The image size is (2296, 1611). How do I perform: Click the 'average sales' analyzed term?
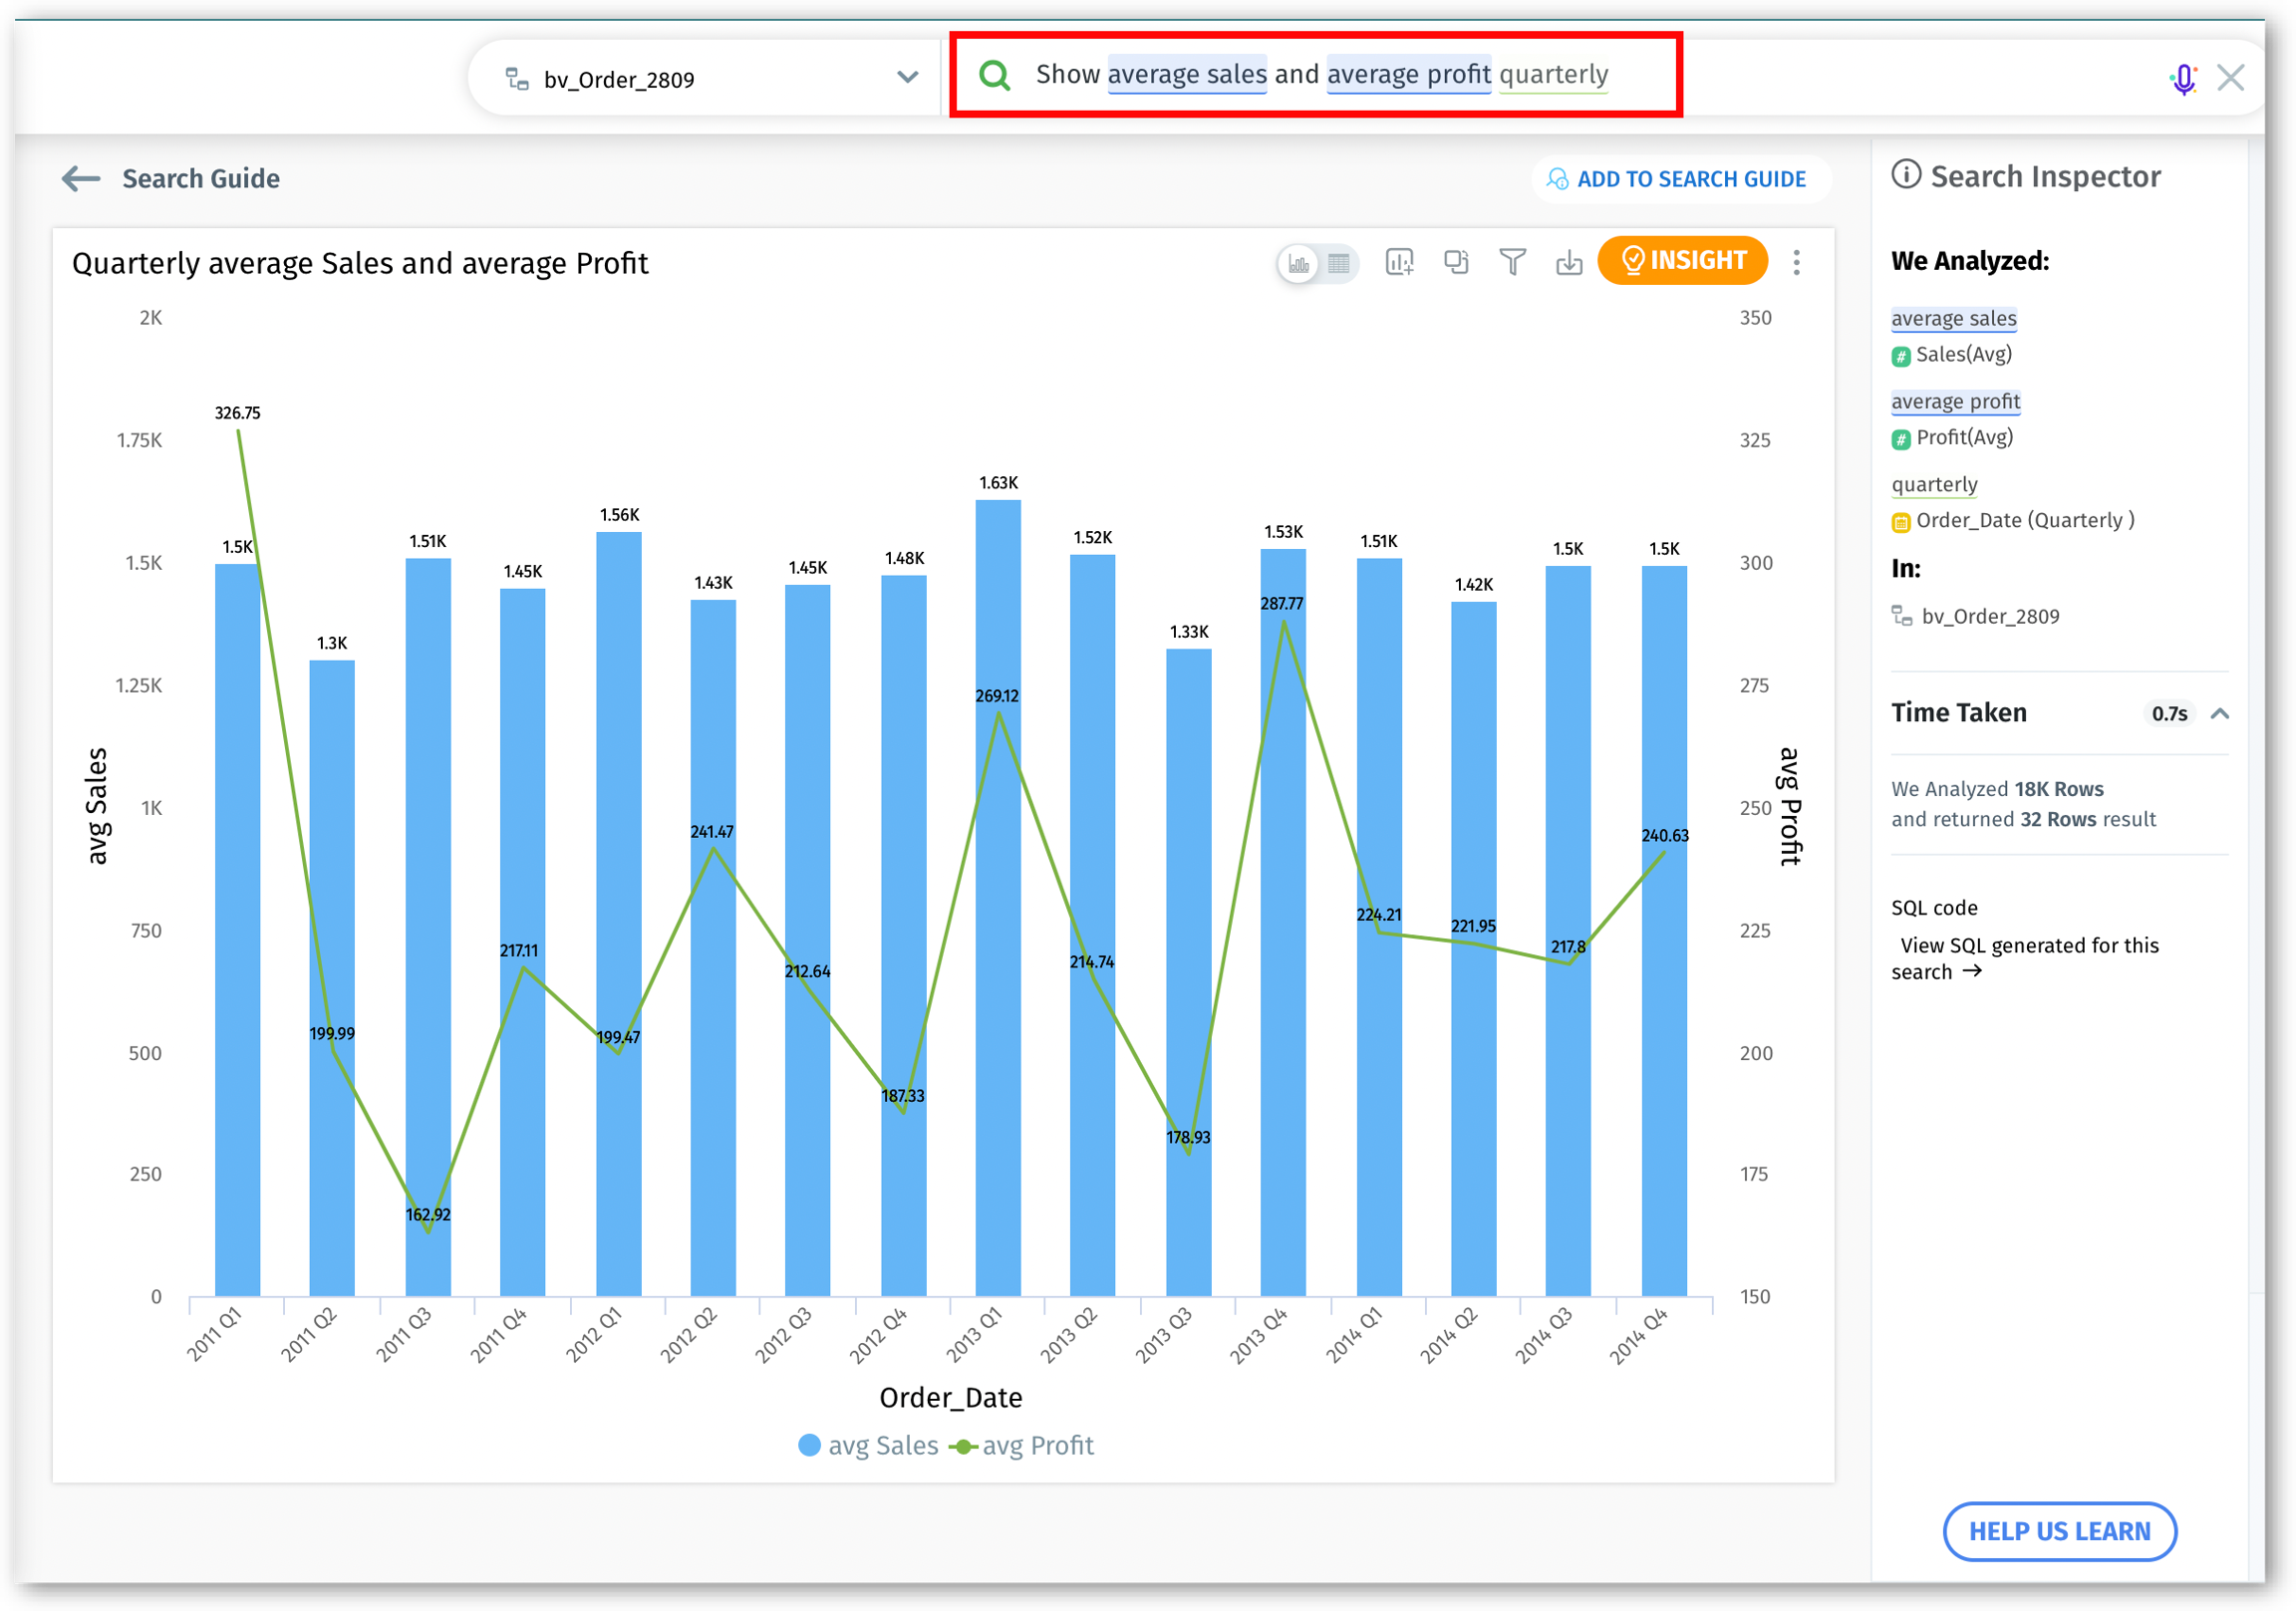click(x=1953, y=319)
